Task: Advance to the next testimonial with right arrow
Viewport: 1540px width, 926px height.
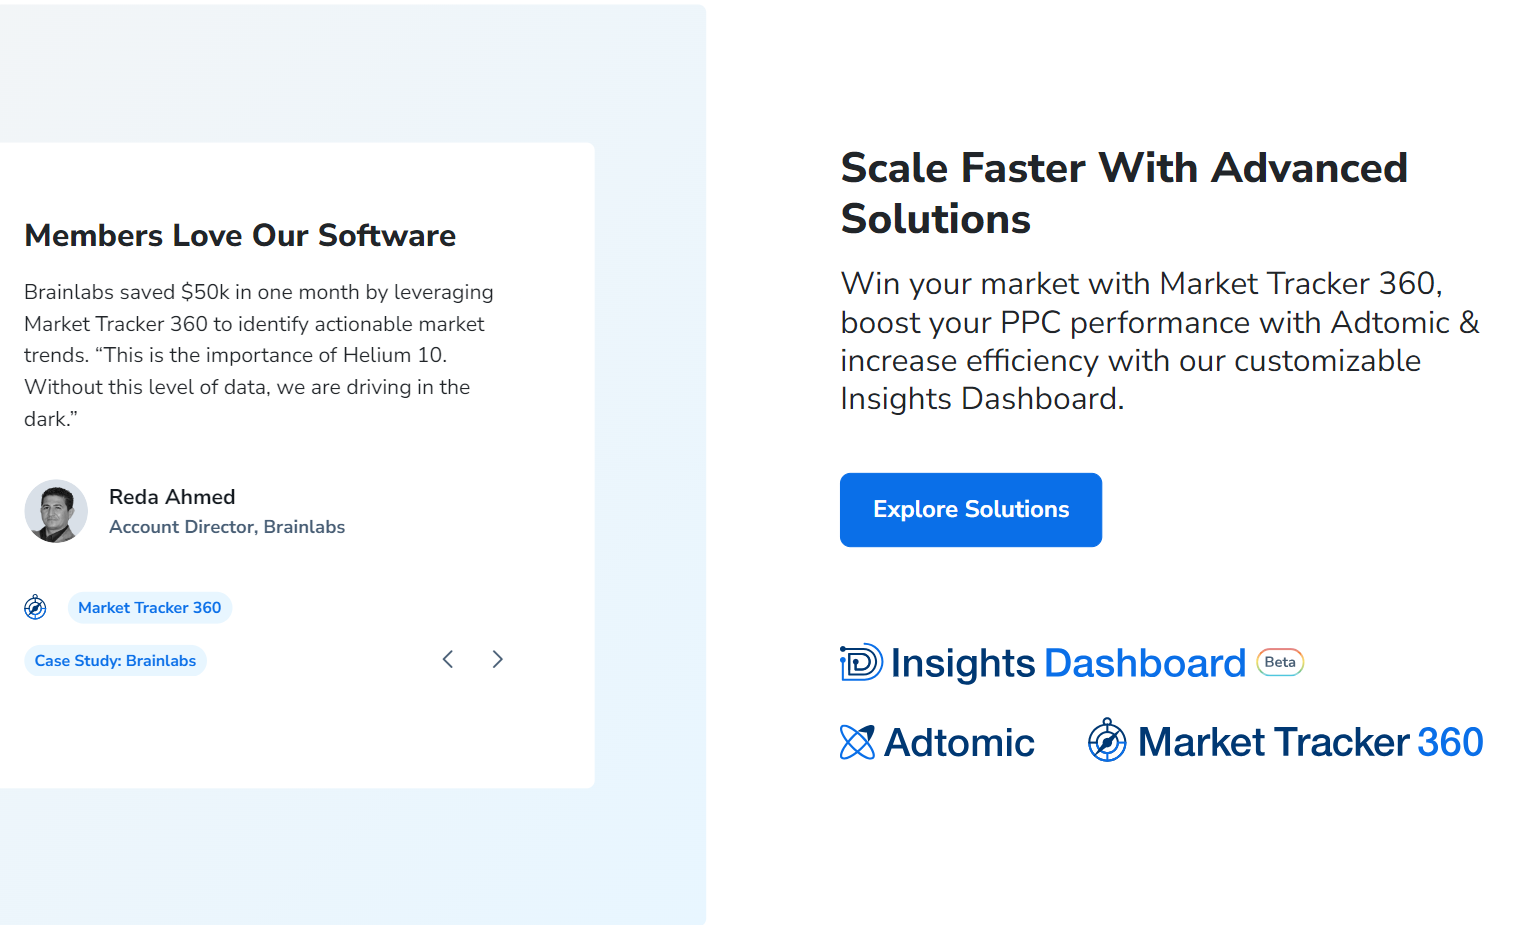Action: click(x=497, y=659)
